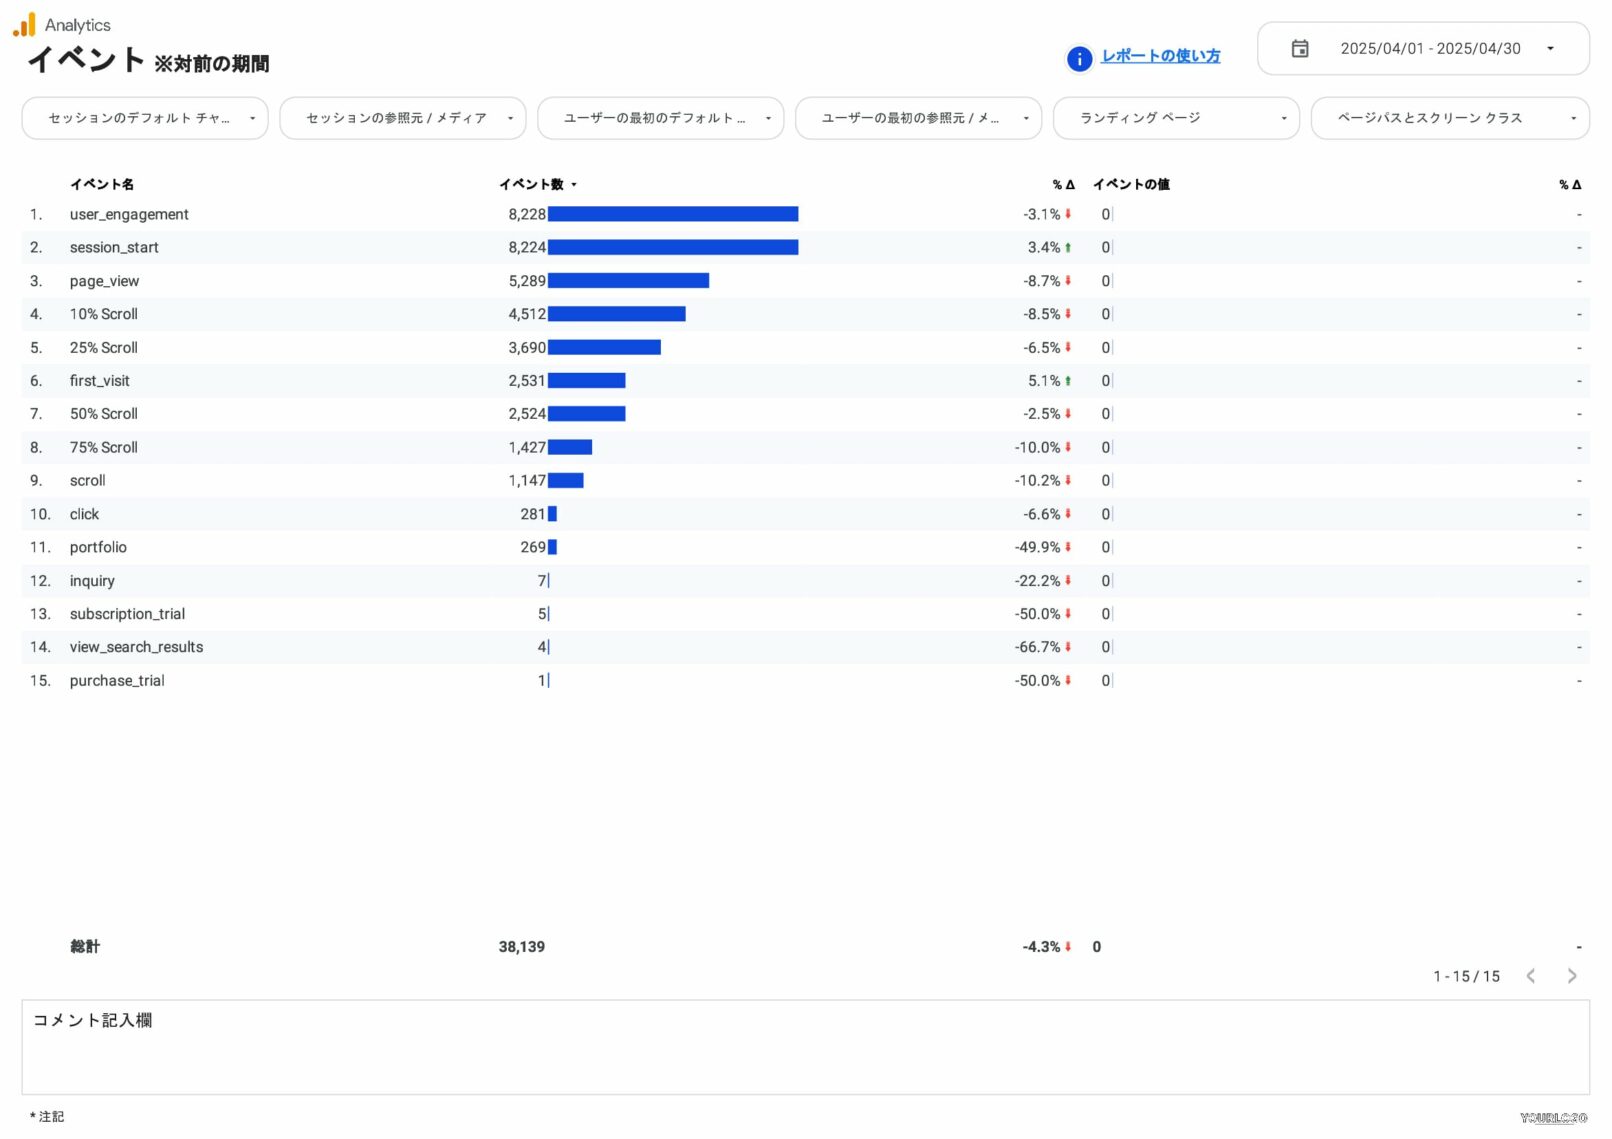This screenshot has height=1139, width=1612.
Task: Sort by イベントの値 column header
Action: [1130, 184]
